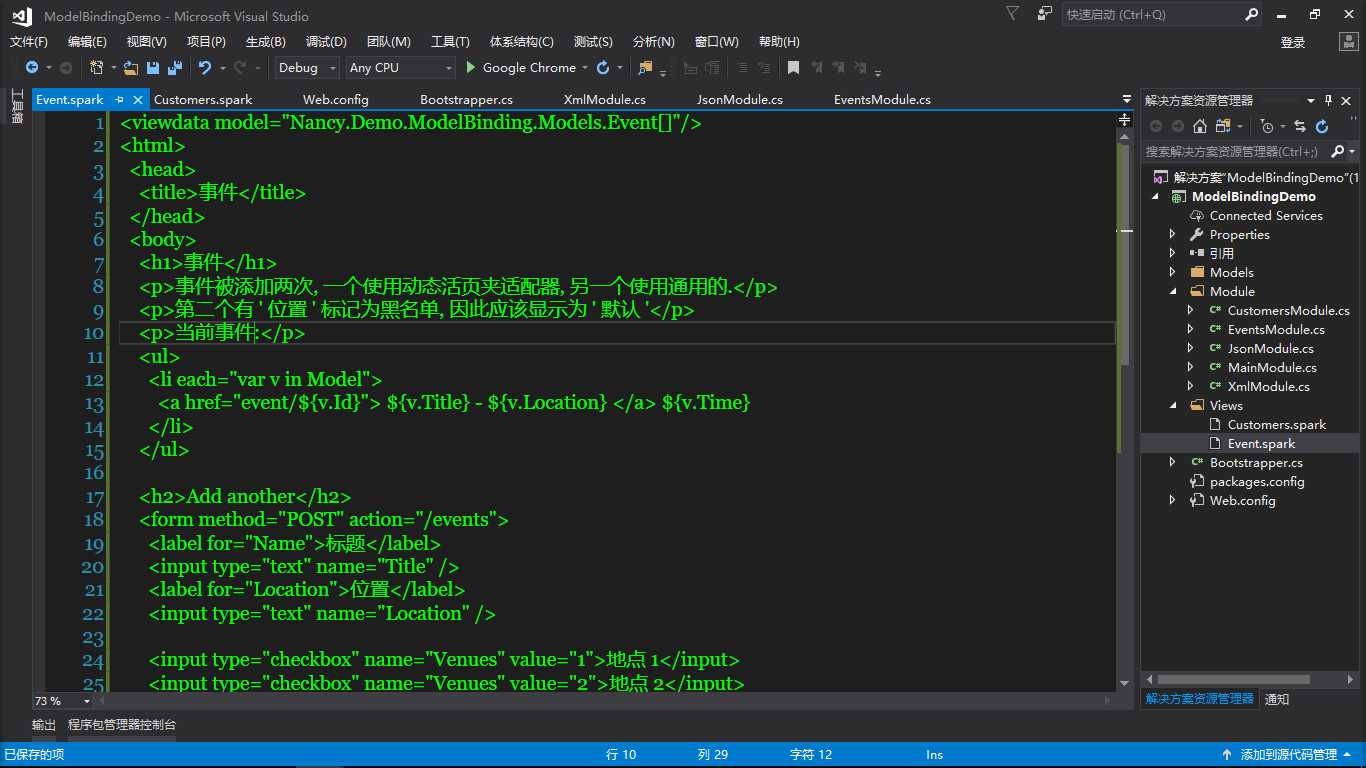Image resolution: width=1366 pixels, height=768 pixels.
Task: Select packages.config in Solution Explorer
Action: (1257, 482)
